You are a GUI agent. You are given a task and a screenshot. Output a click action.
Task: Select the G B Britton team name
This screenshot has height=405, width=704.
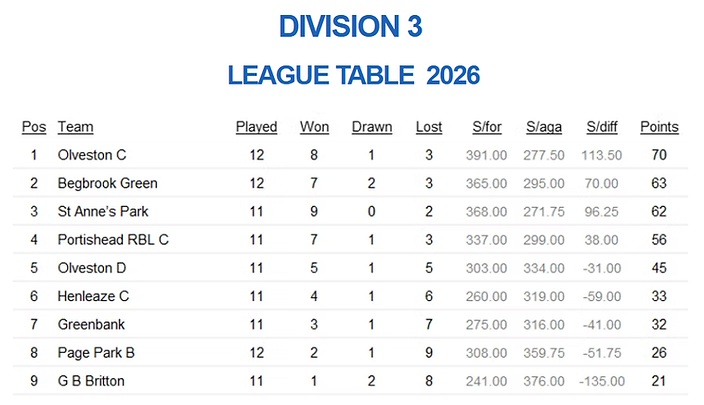coord(91,381)
